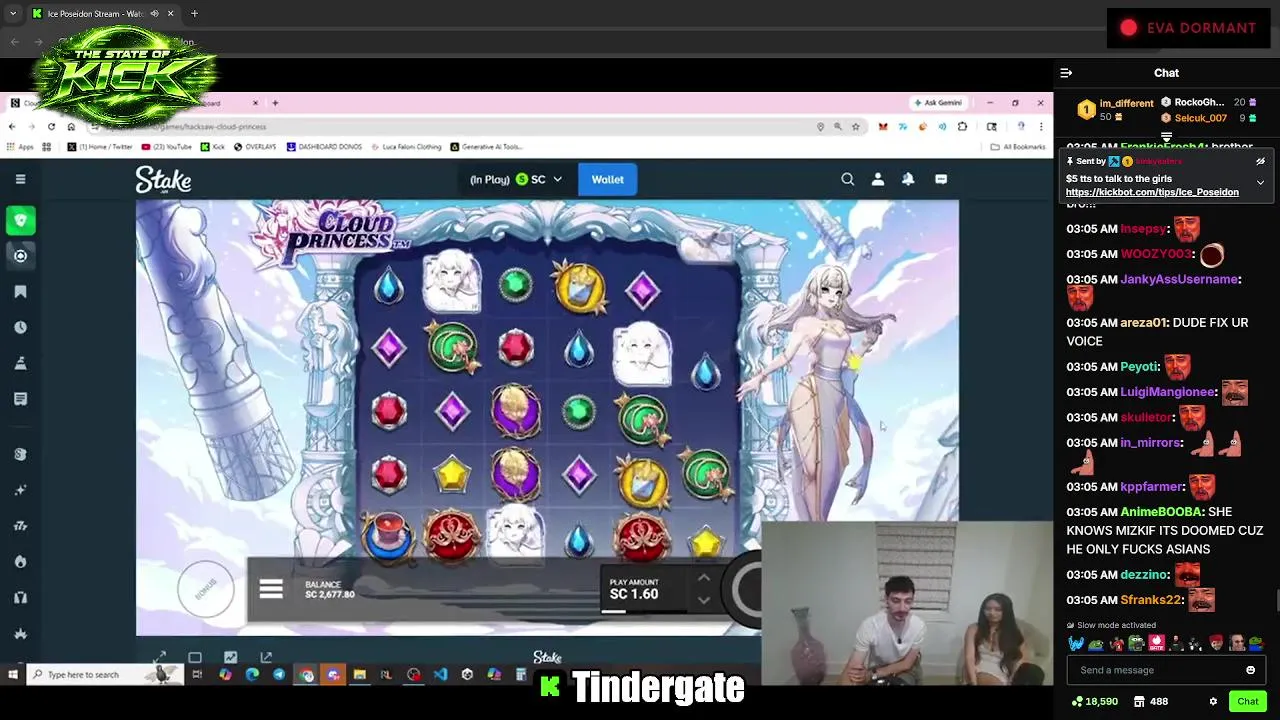
Task: Click the back arrow in inner browser
Action: 12,126
